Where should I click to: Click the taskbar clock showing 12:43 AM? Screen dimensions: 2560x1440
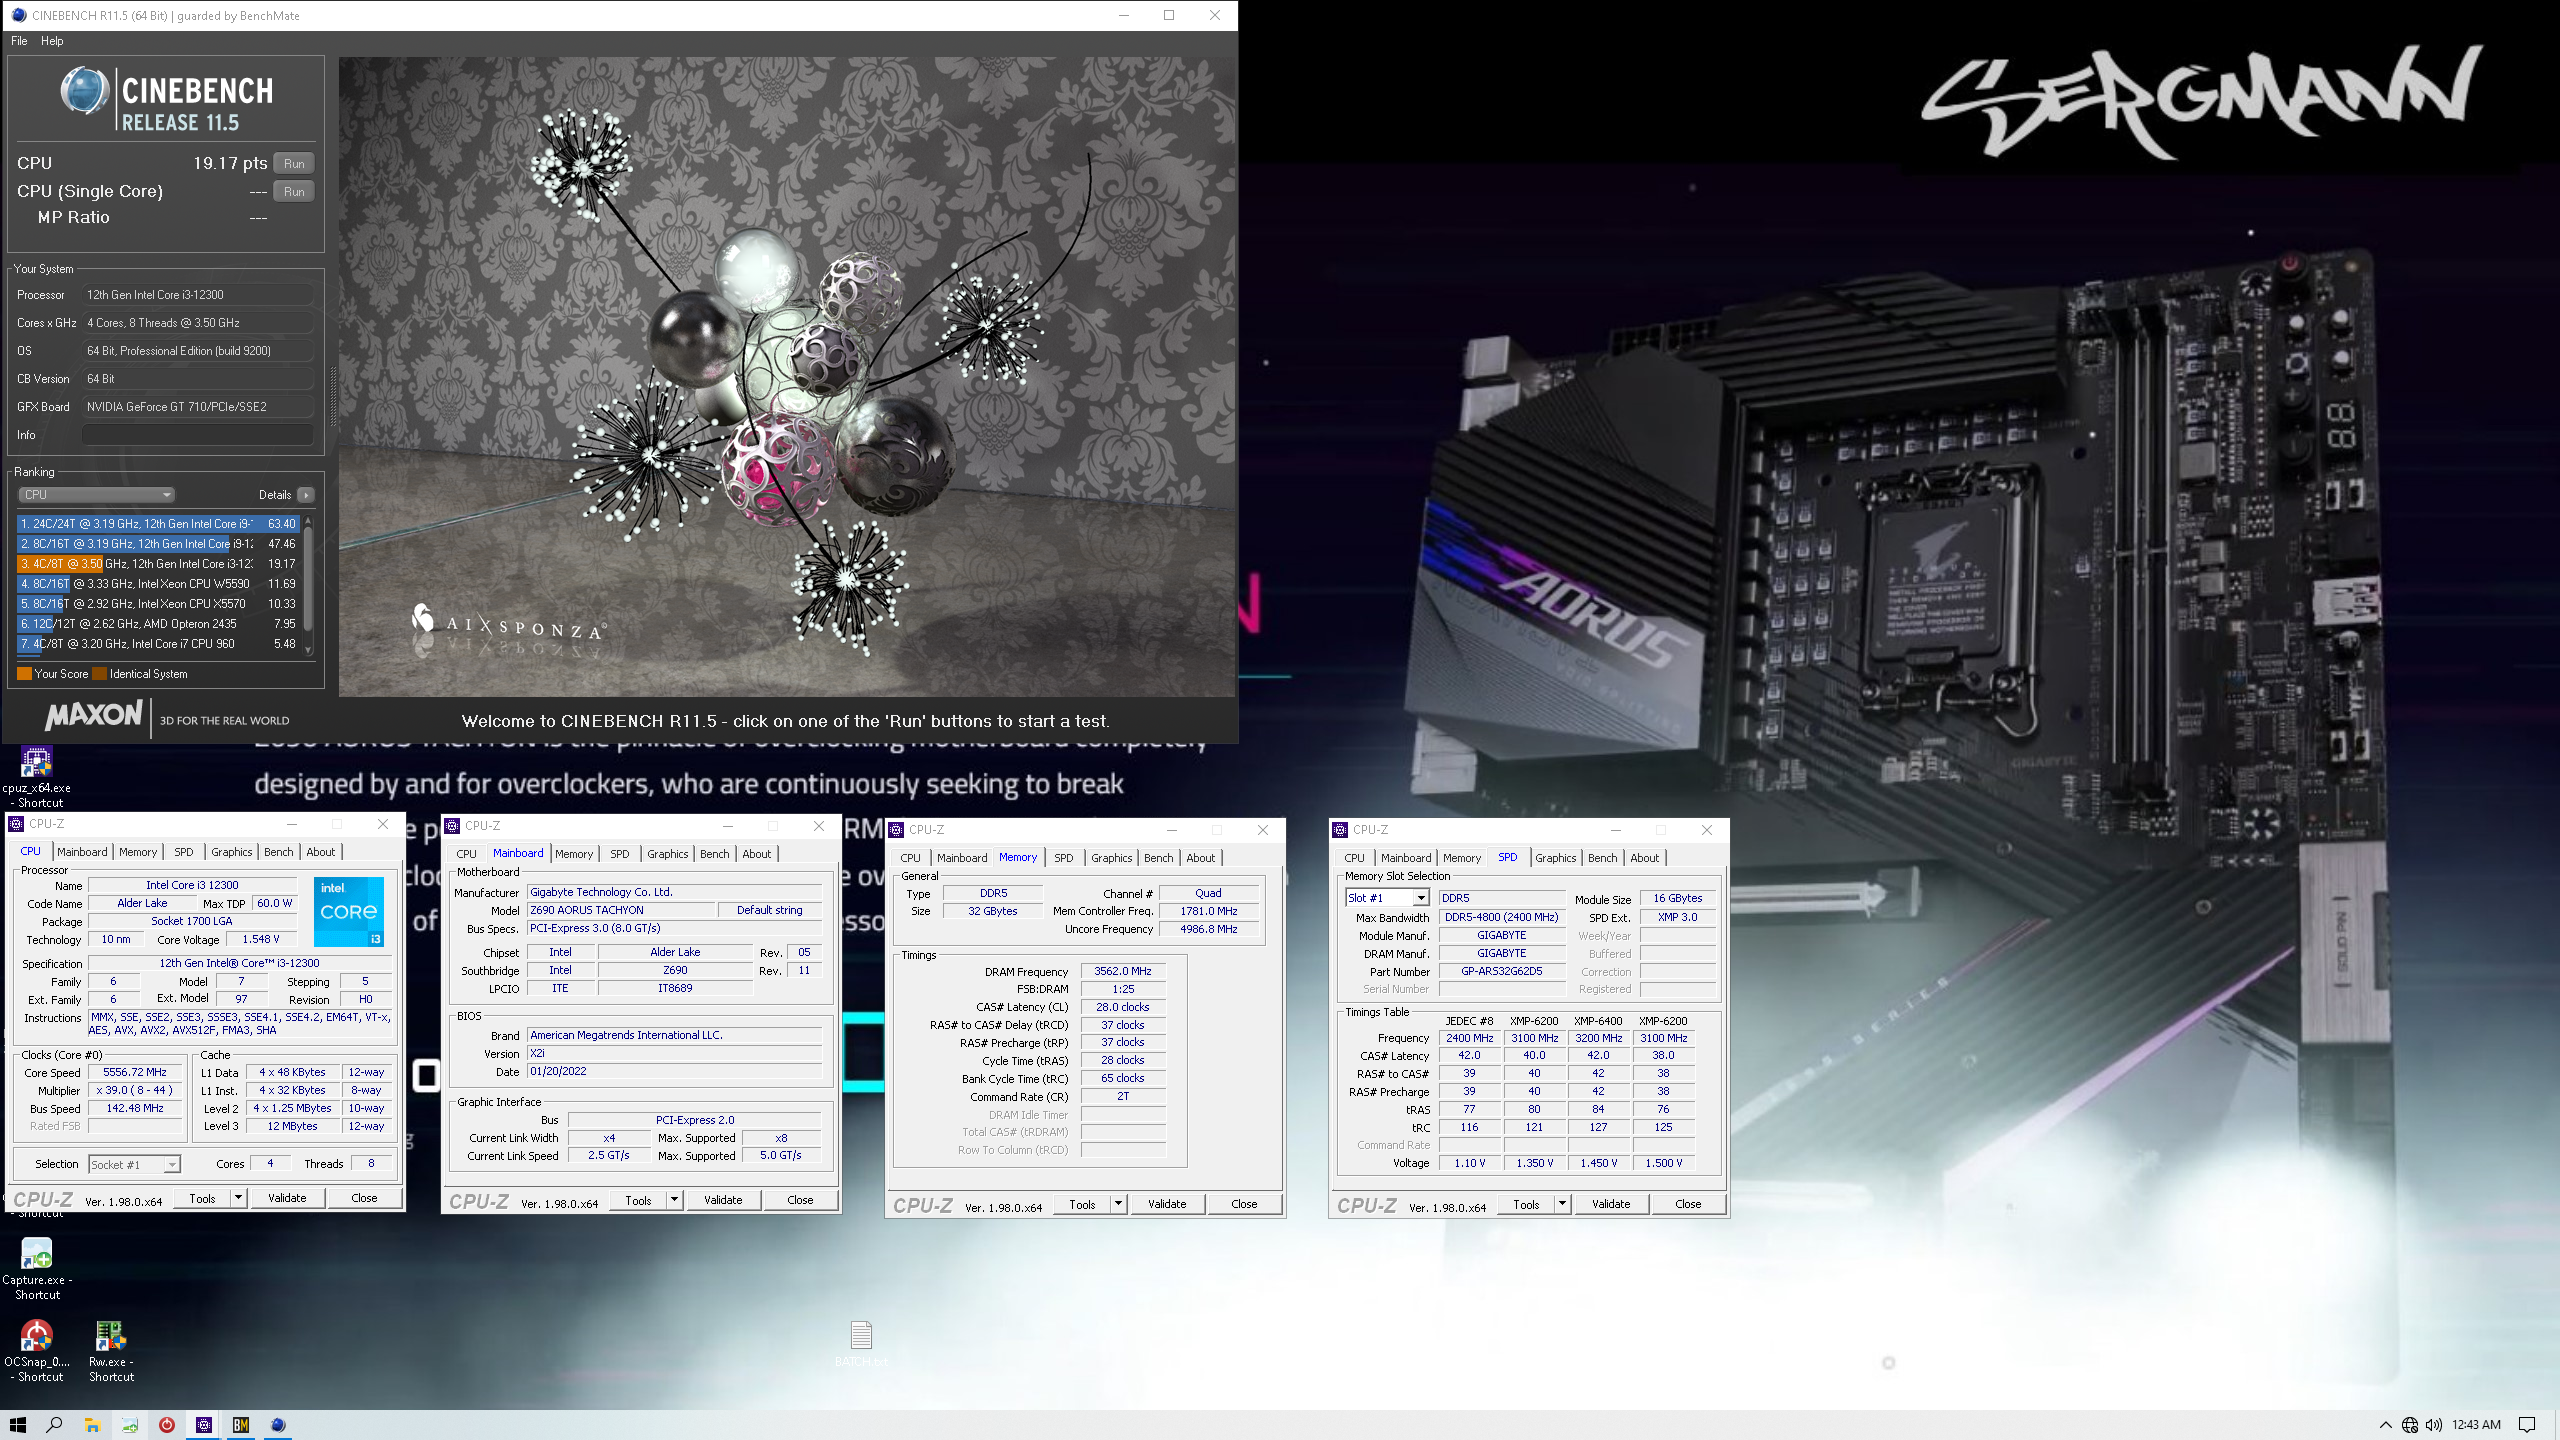point(2476,1425)
